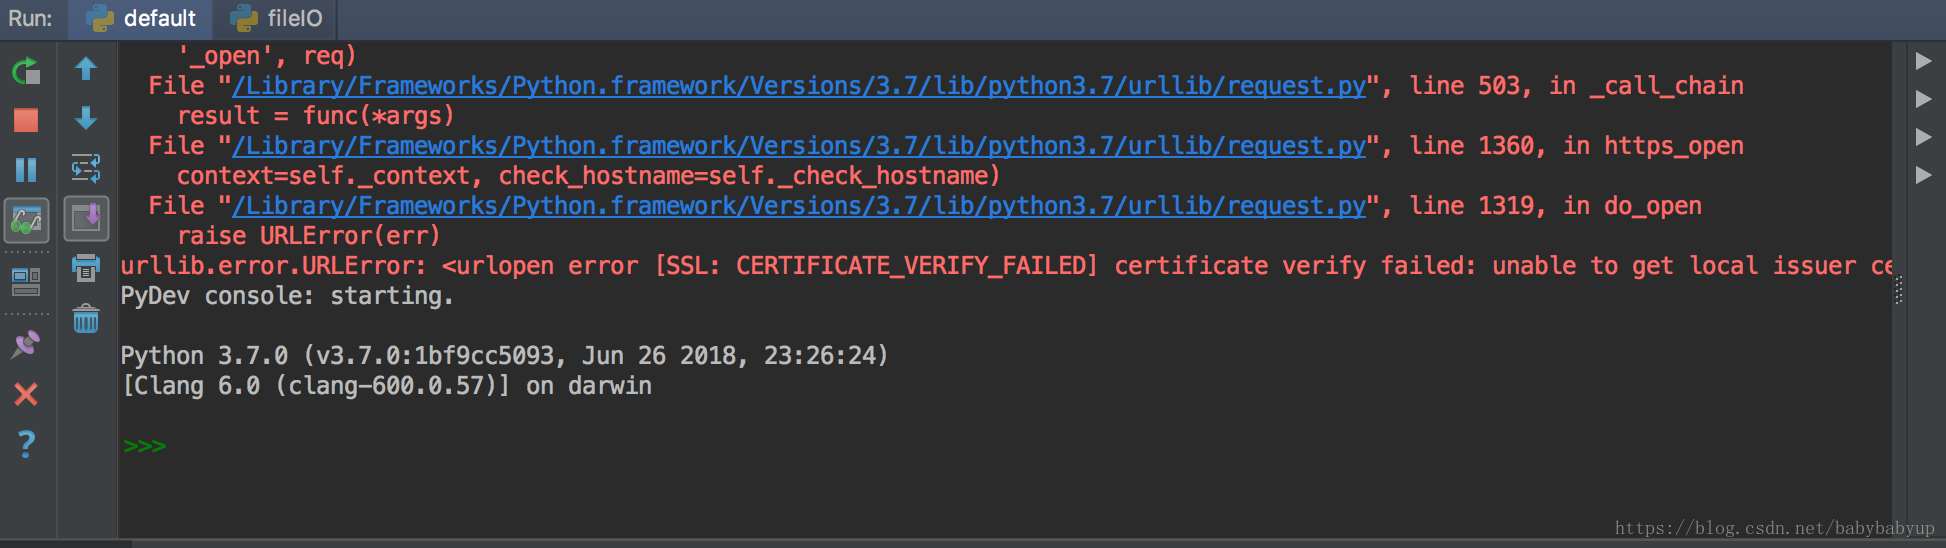Rerun the program with the green arrow
Screen dimensions: 1946x548
coord(26,70)
